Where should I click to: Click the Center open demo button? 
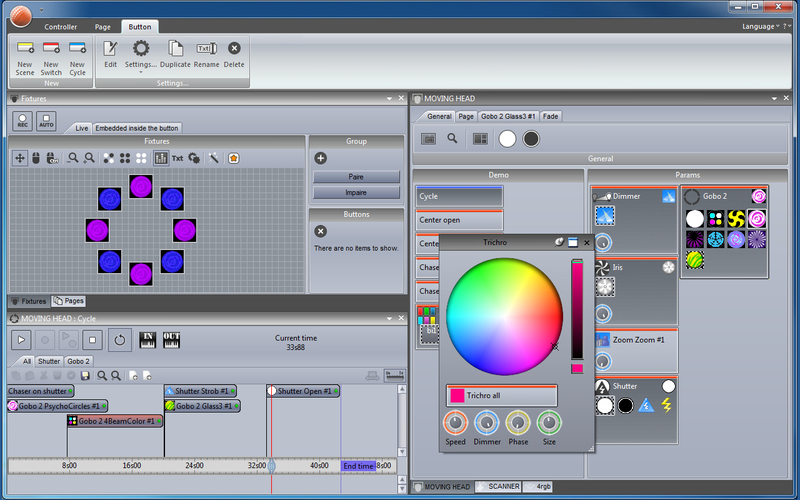click(x=459, y=220)
